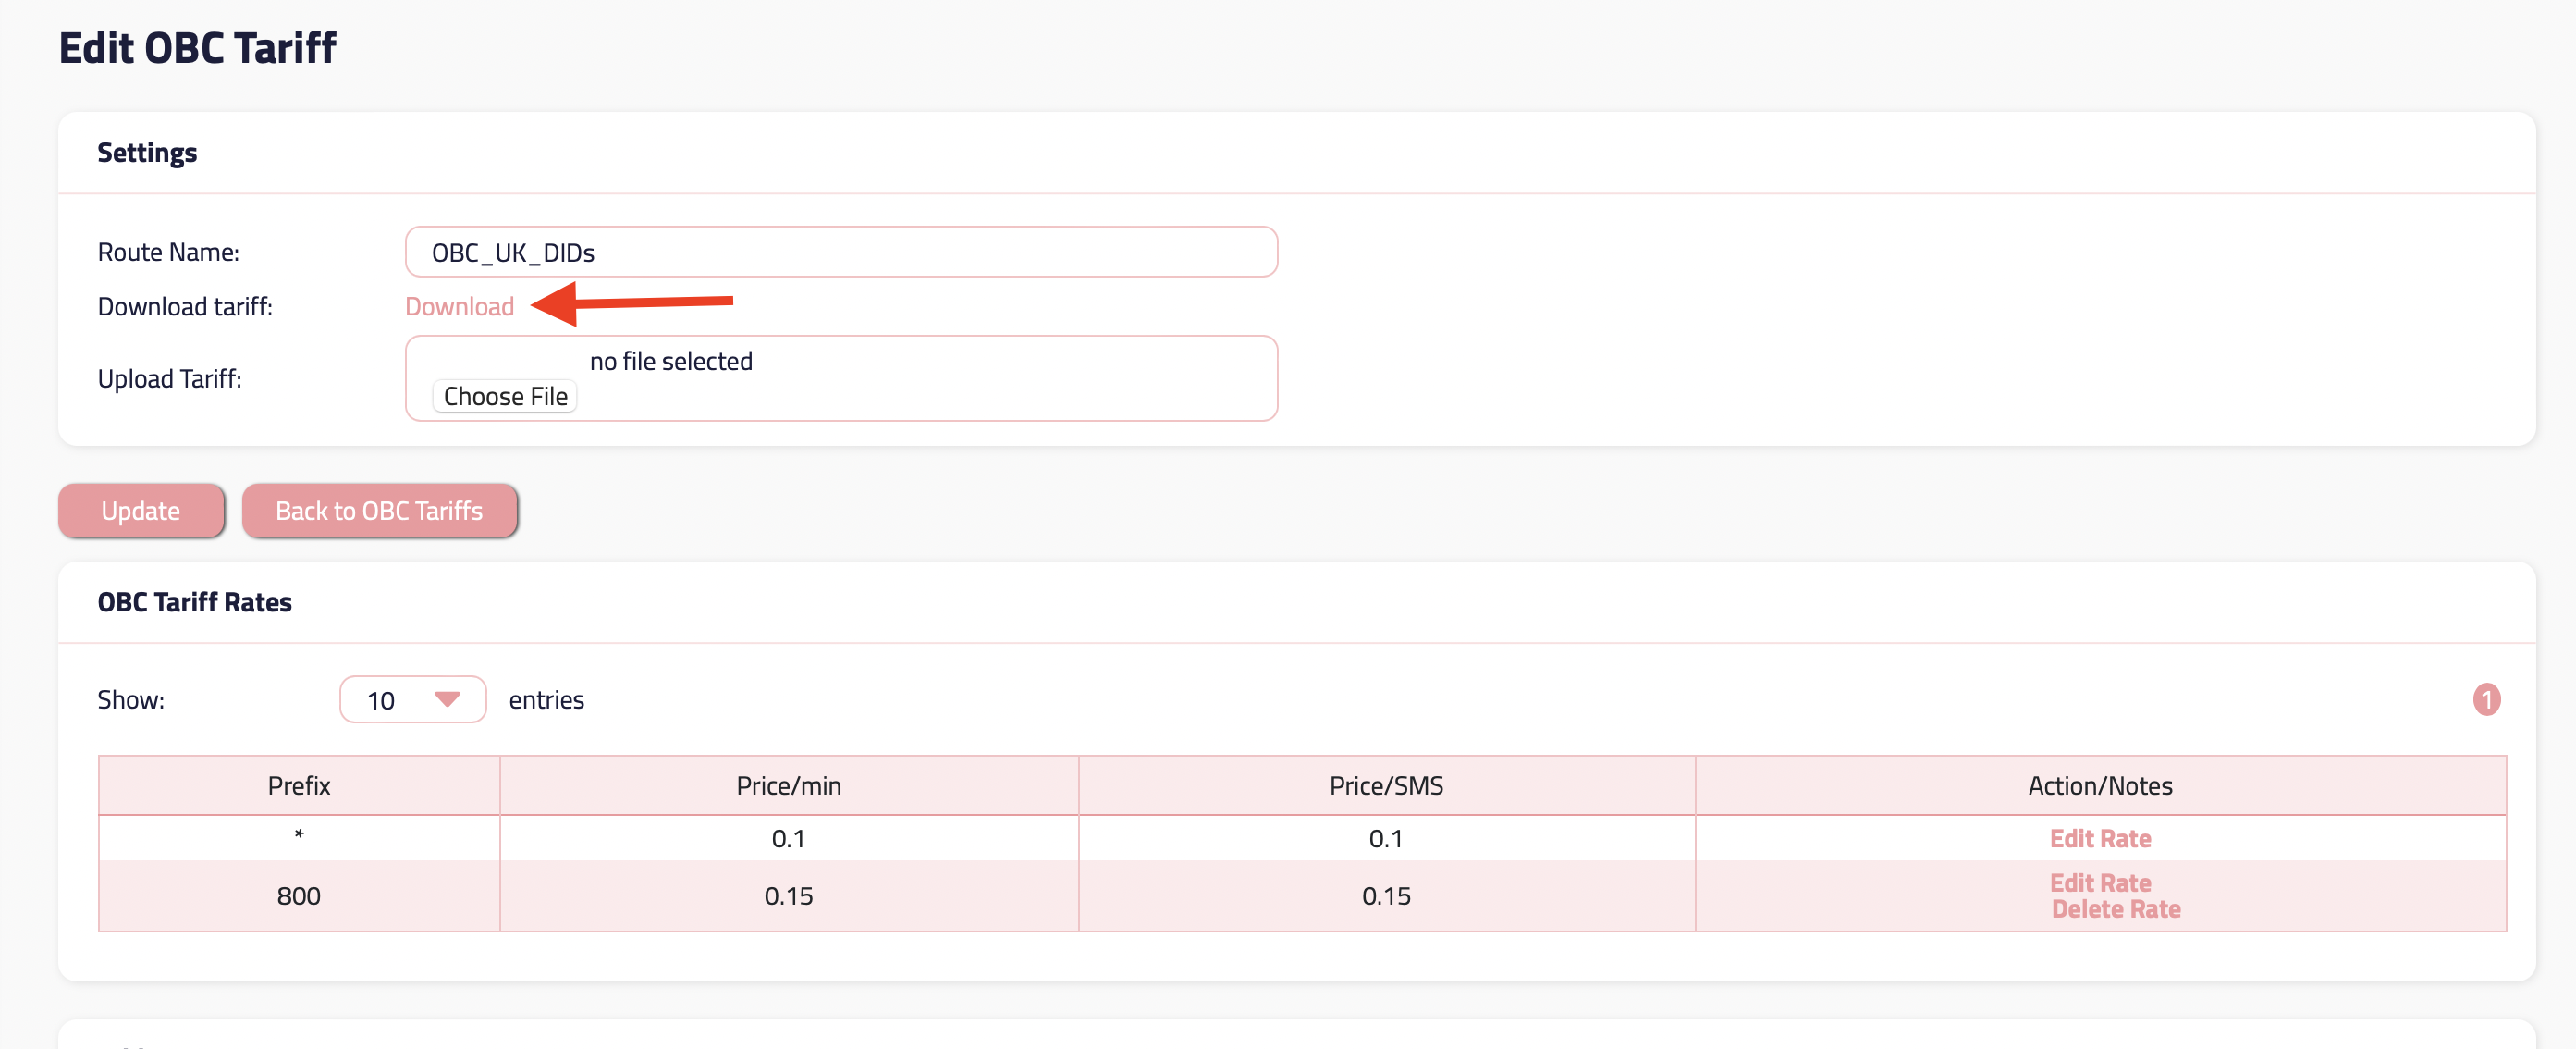
Task: Click Delete Rate for prefix 800
Action: tap(2115, 909)
